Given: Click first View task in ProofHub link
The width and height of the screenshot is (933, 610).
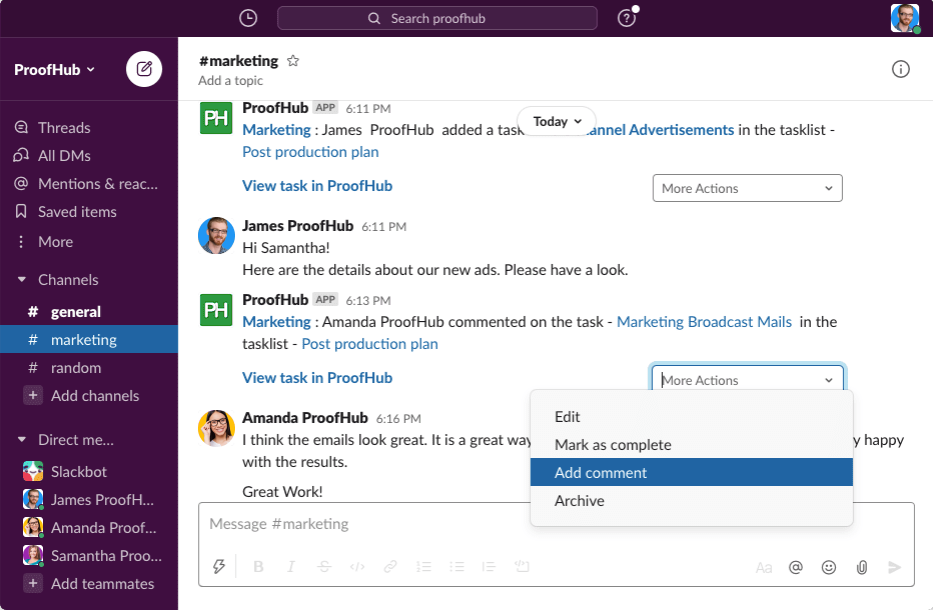Looking at the screenshot, I should pos(317,186).
